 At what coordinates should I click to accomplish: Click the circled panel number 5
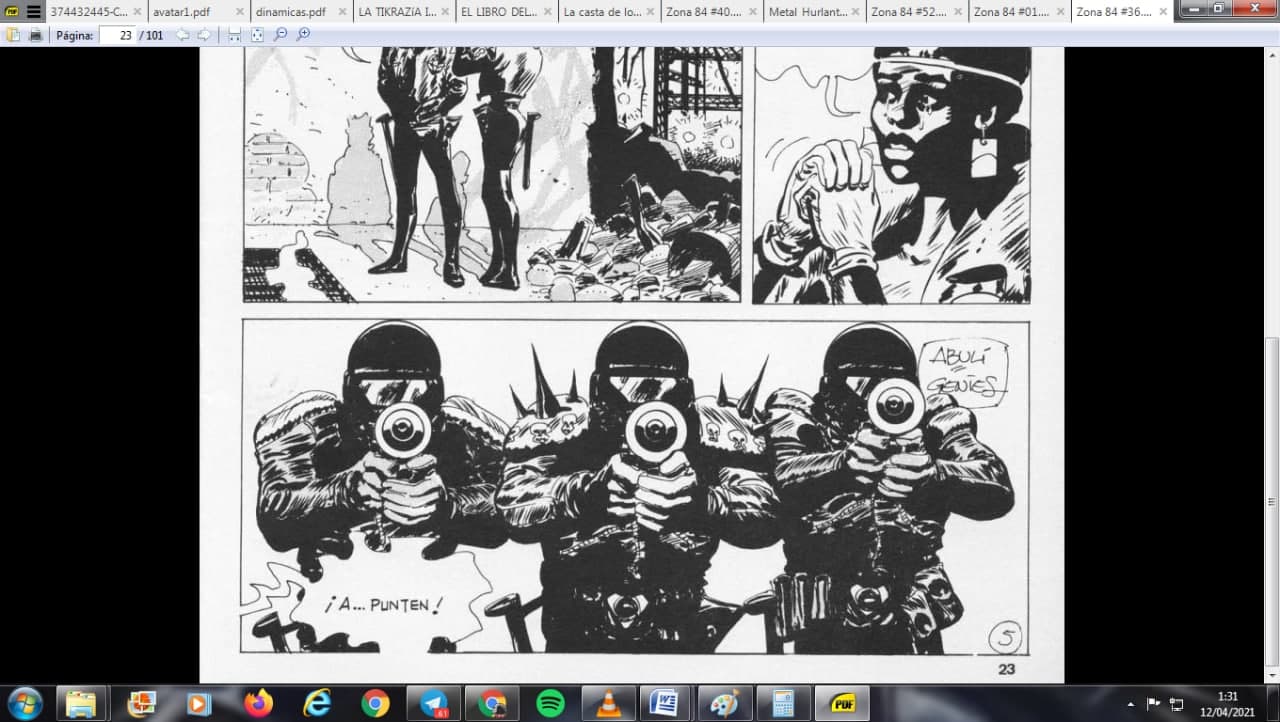pos(1004,636)
